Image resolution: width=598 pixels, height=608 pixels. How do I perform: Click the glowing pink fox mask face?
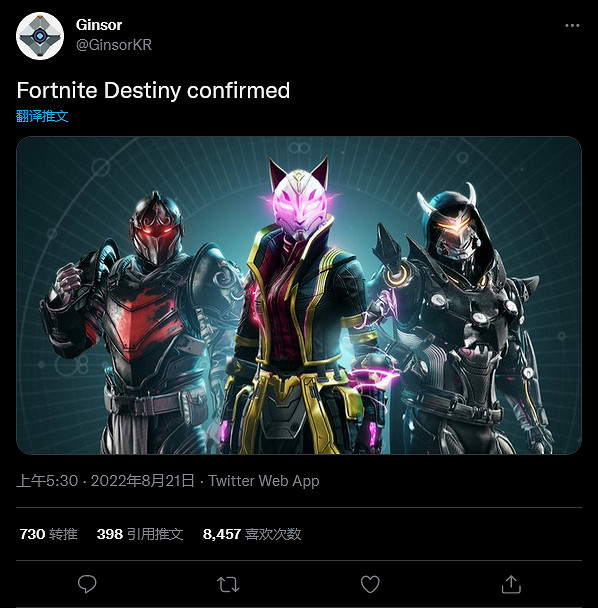point(299,202)
